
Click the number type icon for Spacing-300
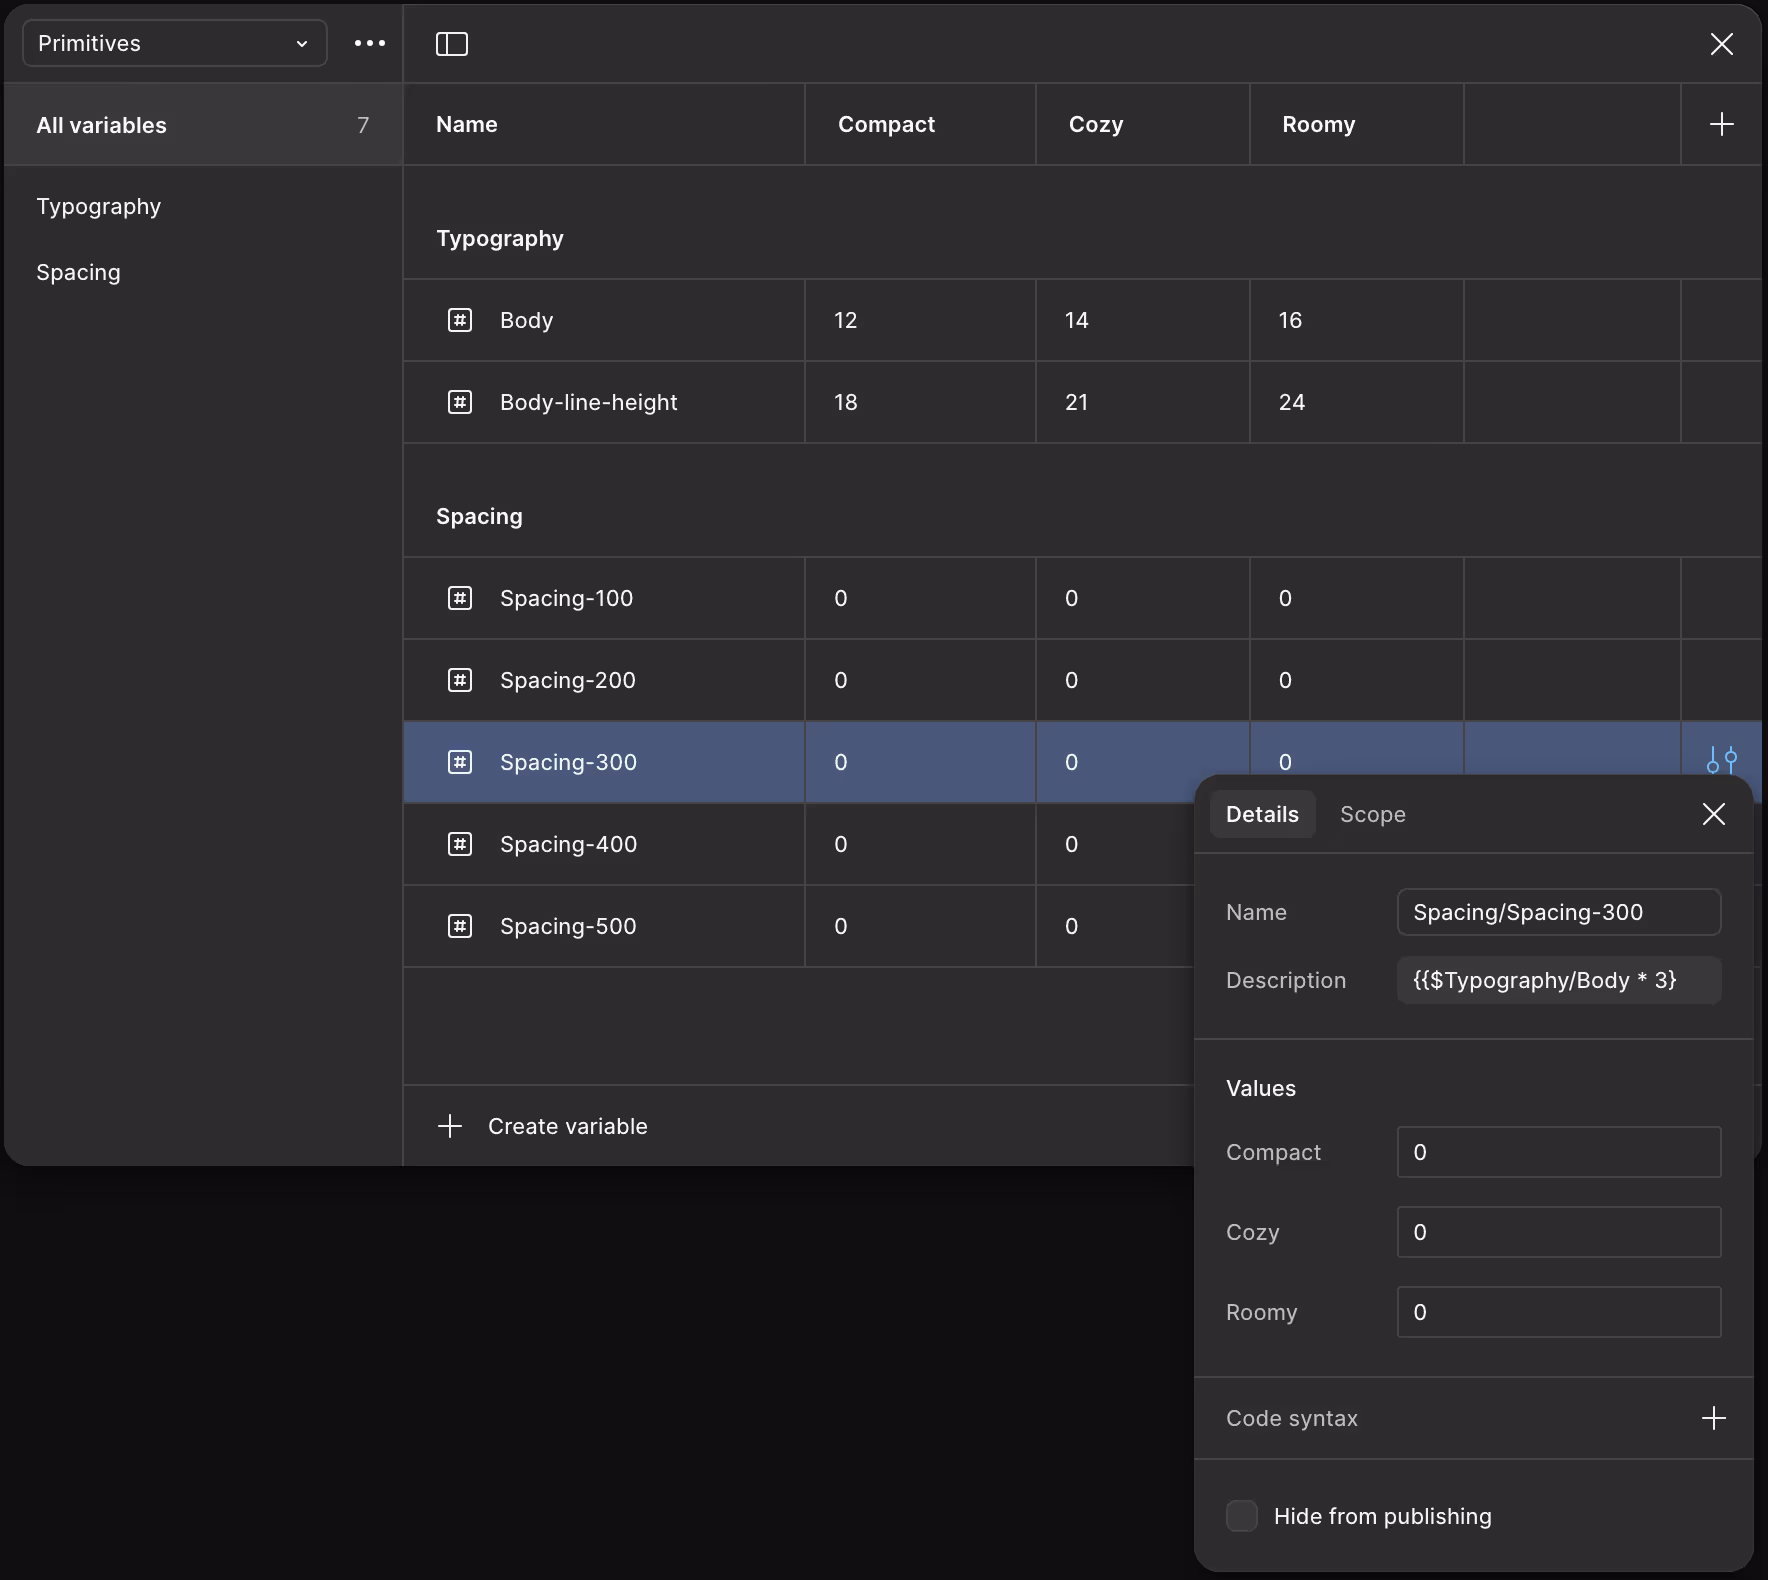tap(460, 762)
